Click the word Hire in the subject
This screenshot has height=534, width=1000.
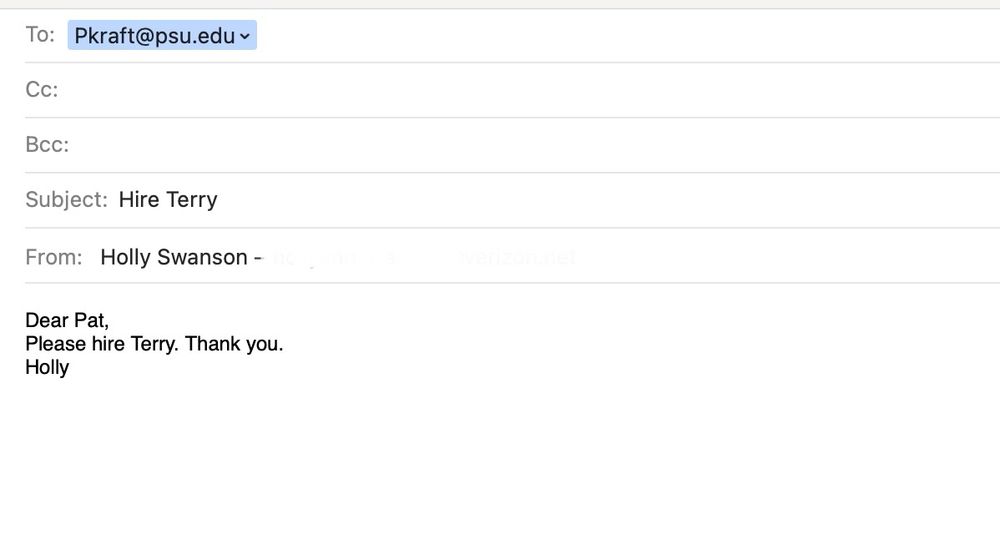coord(139,200)
